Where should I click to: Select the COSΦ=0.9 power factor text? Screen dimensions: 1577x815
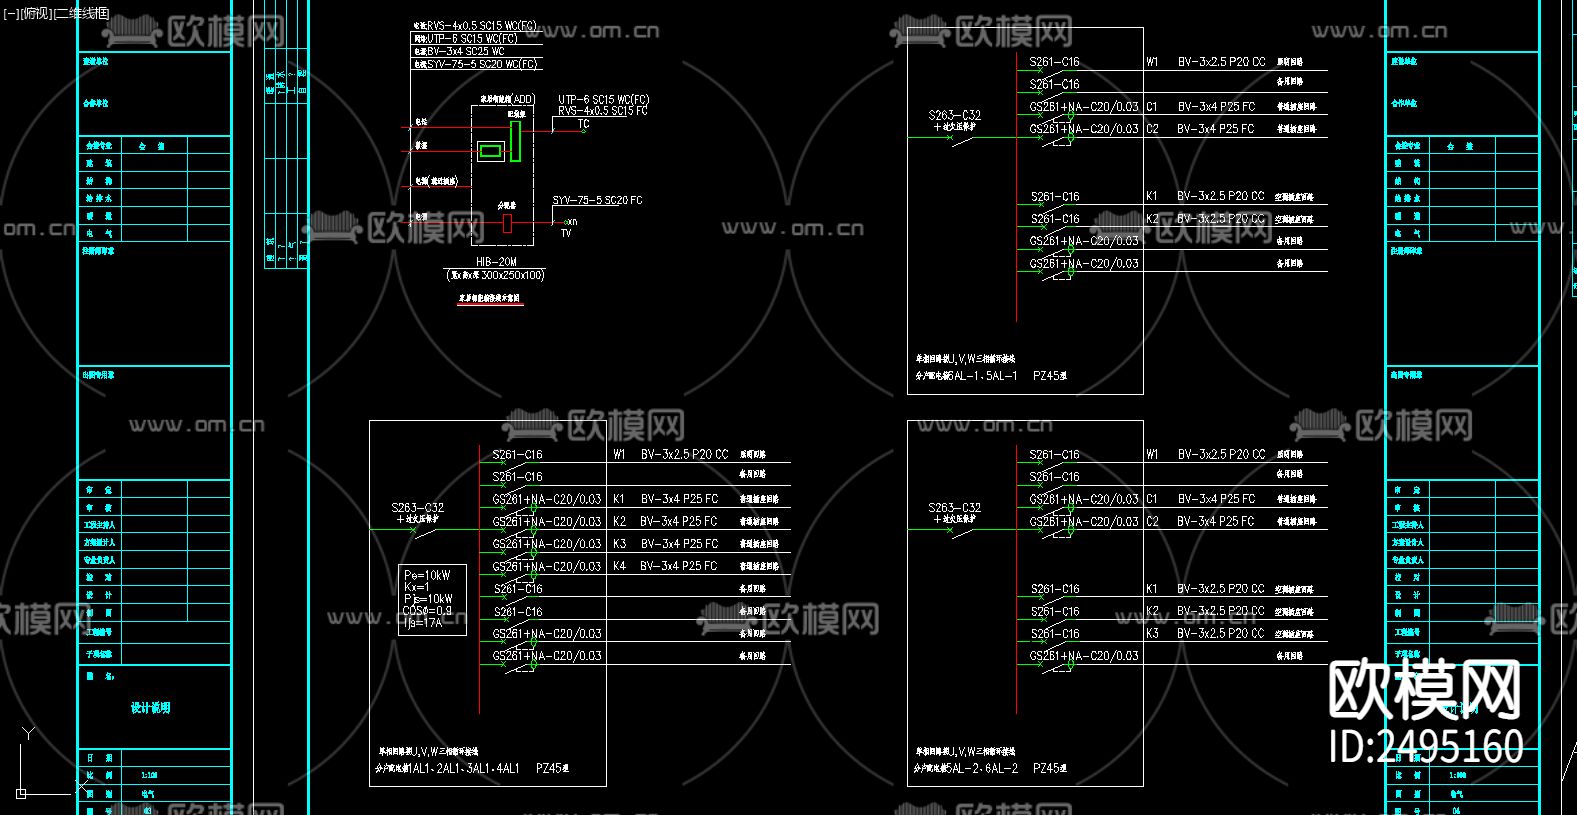click(x=427, y=610)
